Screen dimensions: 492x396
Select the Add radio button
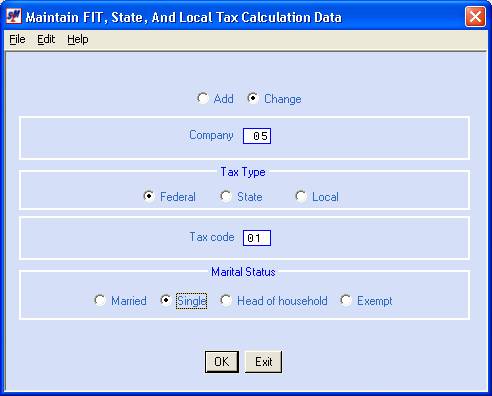[203, 98]
